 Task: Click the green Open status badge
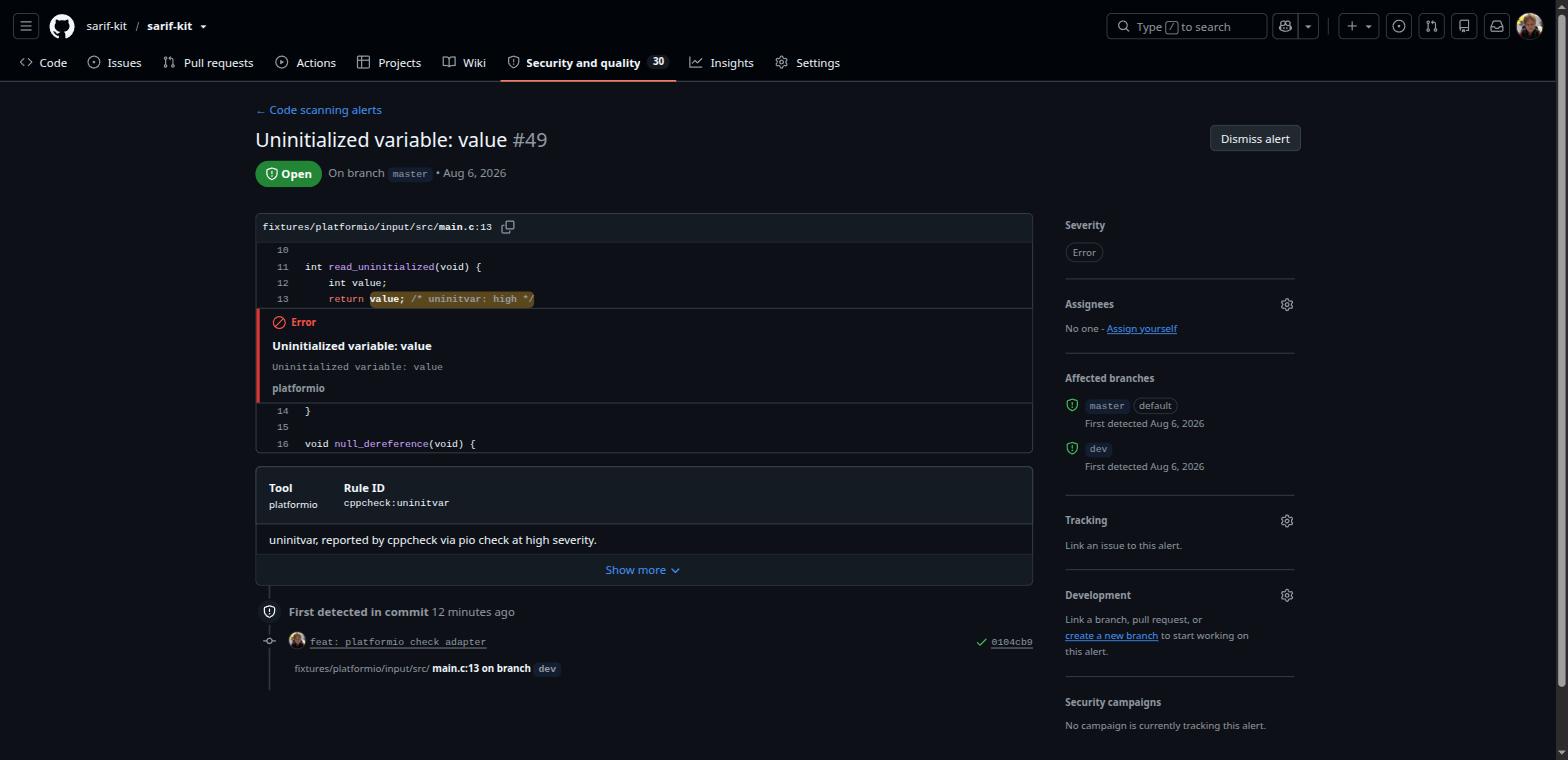(x=289, y=174)
